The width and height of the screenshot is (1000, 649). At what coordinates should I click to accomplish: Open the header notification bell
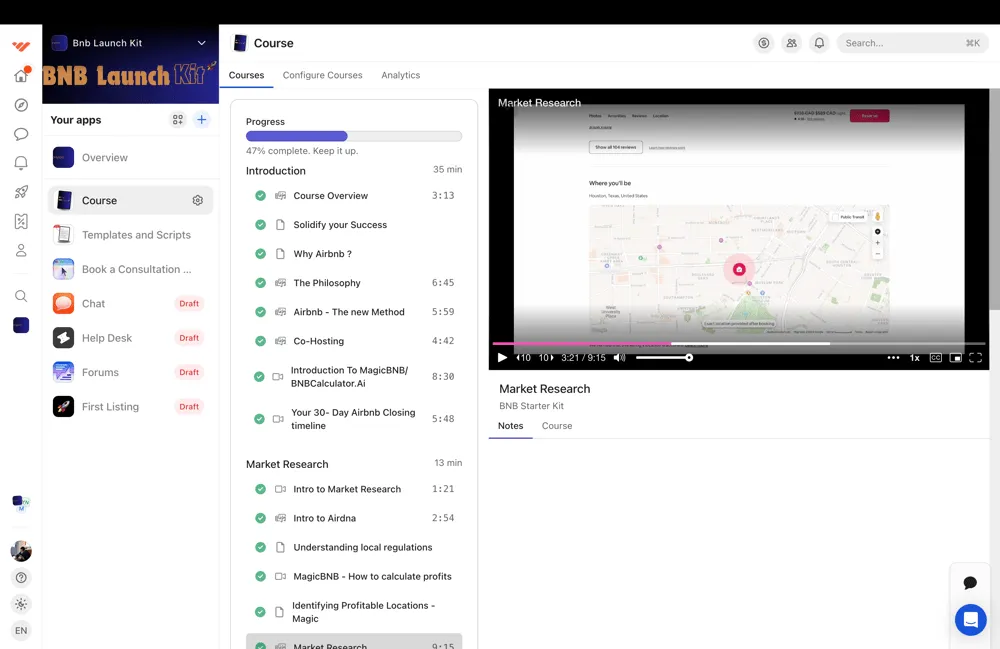(x=820, y=43)
